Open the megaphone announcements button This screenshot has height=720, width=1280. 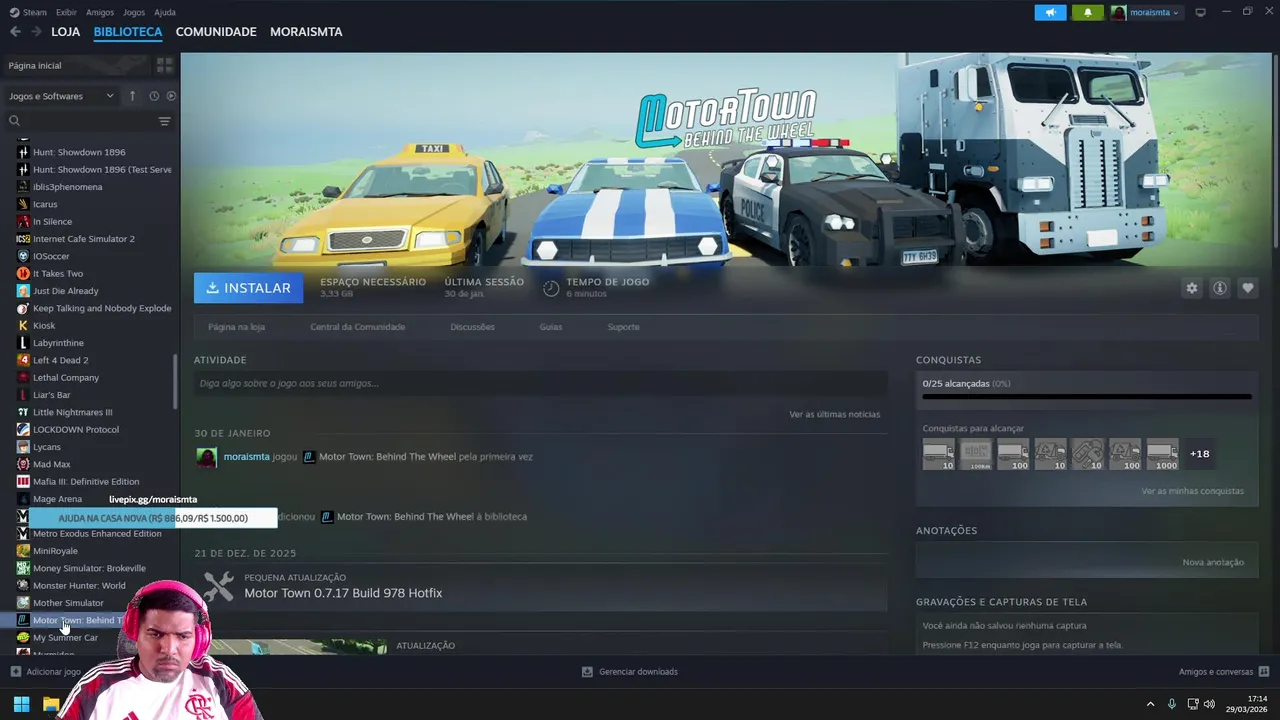[x=1050, y=12]
